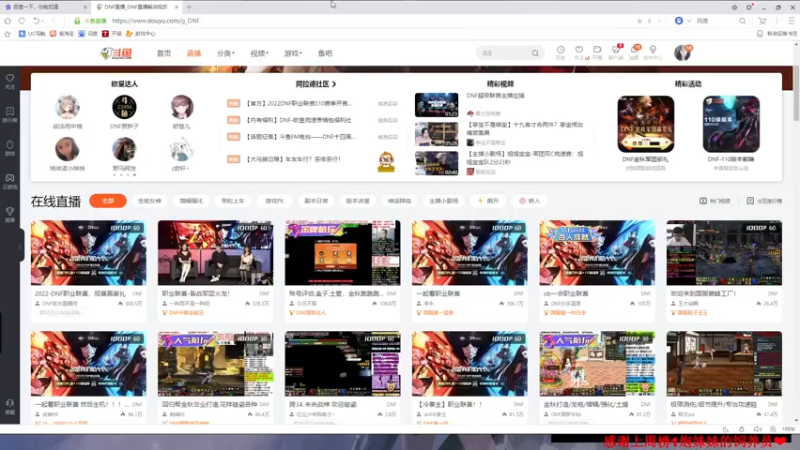This screenshot has width=800, height=450.
Task: Expand the collapsed left sidebar handle
Action: [x=21, y=245]
